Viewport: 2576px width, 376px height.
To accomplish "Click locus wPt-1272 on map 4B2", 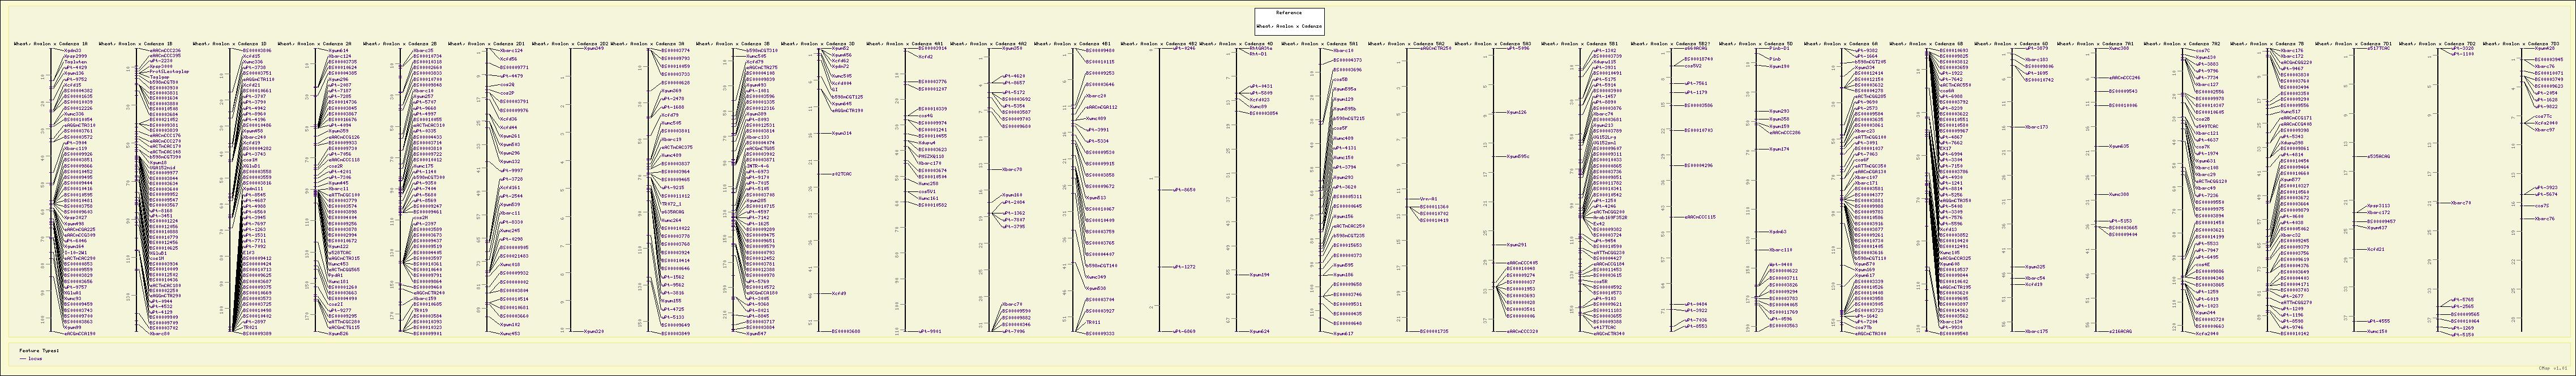I will (x=1184, y=267).
